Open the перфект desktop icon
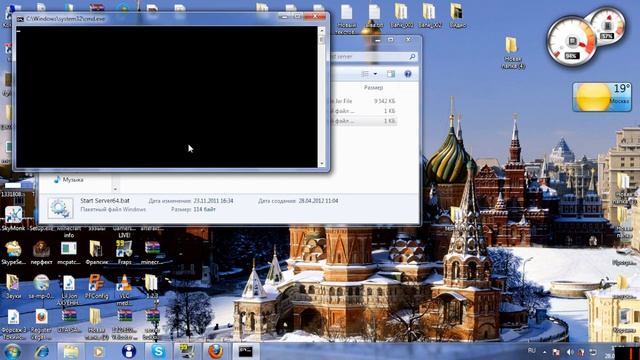The image size is (640, 360). pos(41,253)
